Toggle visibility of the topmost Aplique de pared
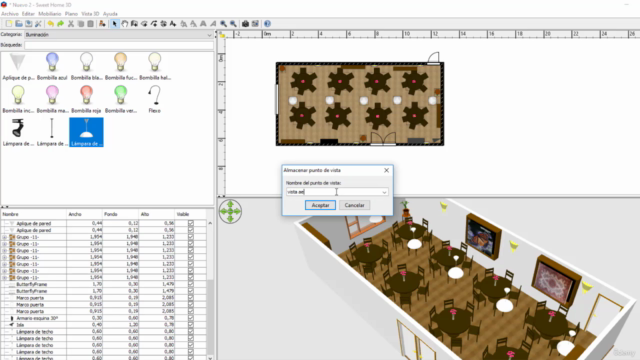This screenshot has height=360, width=640. 191,223
